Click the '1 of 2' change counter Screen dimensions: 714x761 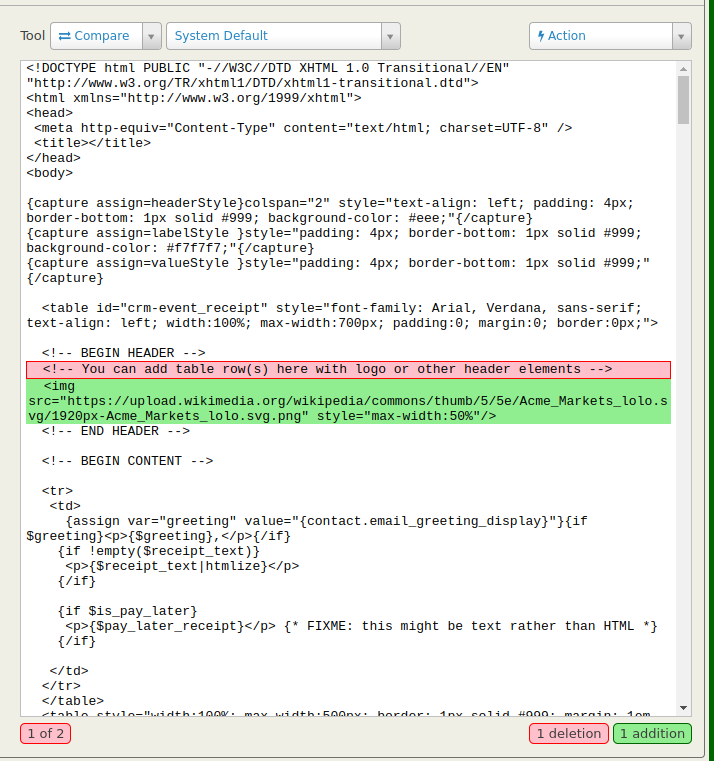click(x=45, y=733)
